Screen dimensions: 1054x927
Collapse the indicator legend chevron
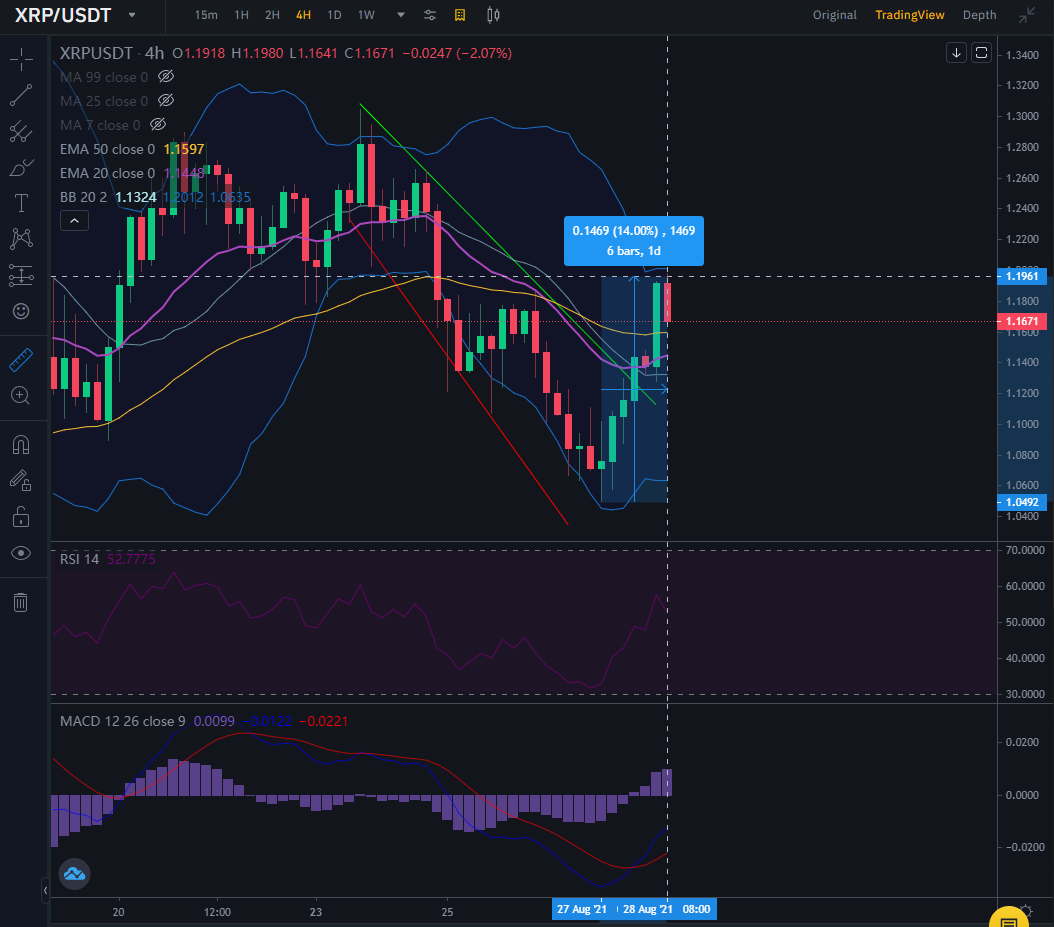tap(75, 220)
